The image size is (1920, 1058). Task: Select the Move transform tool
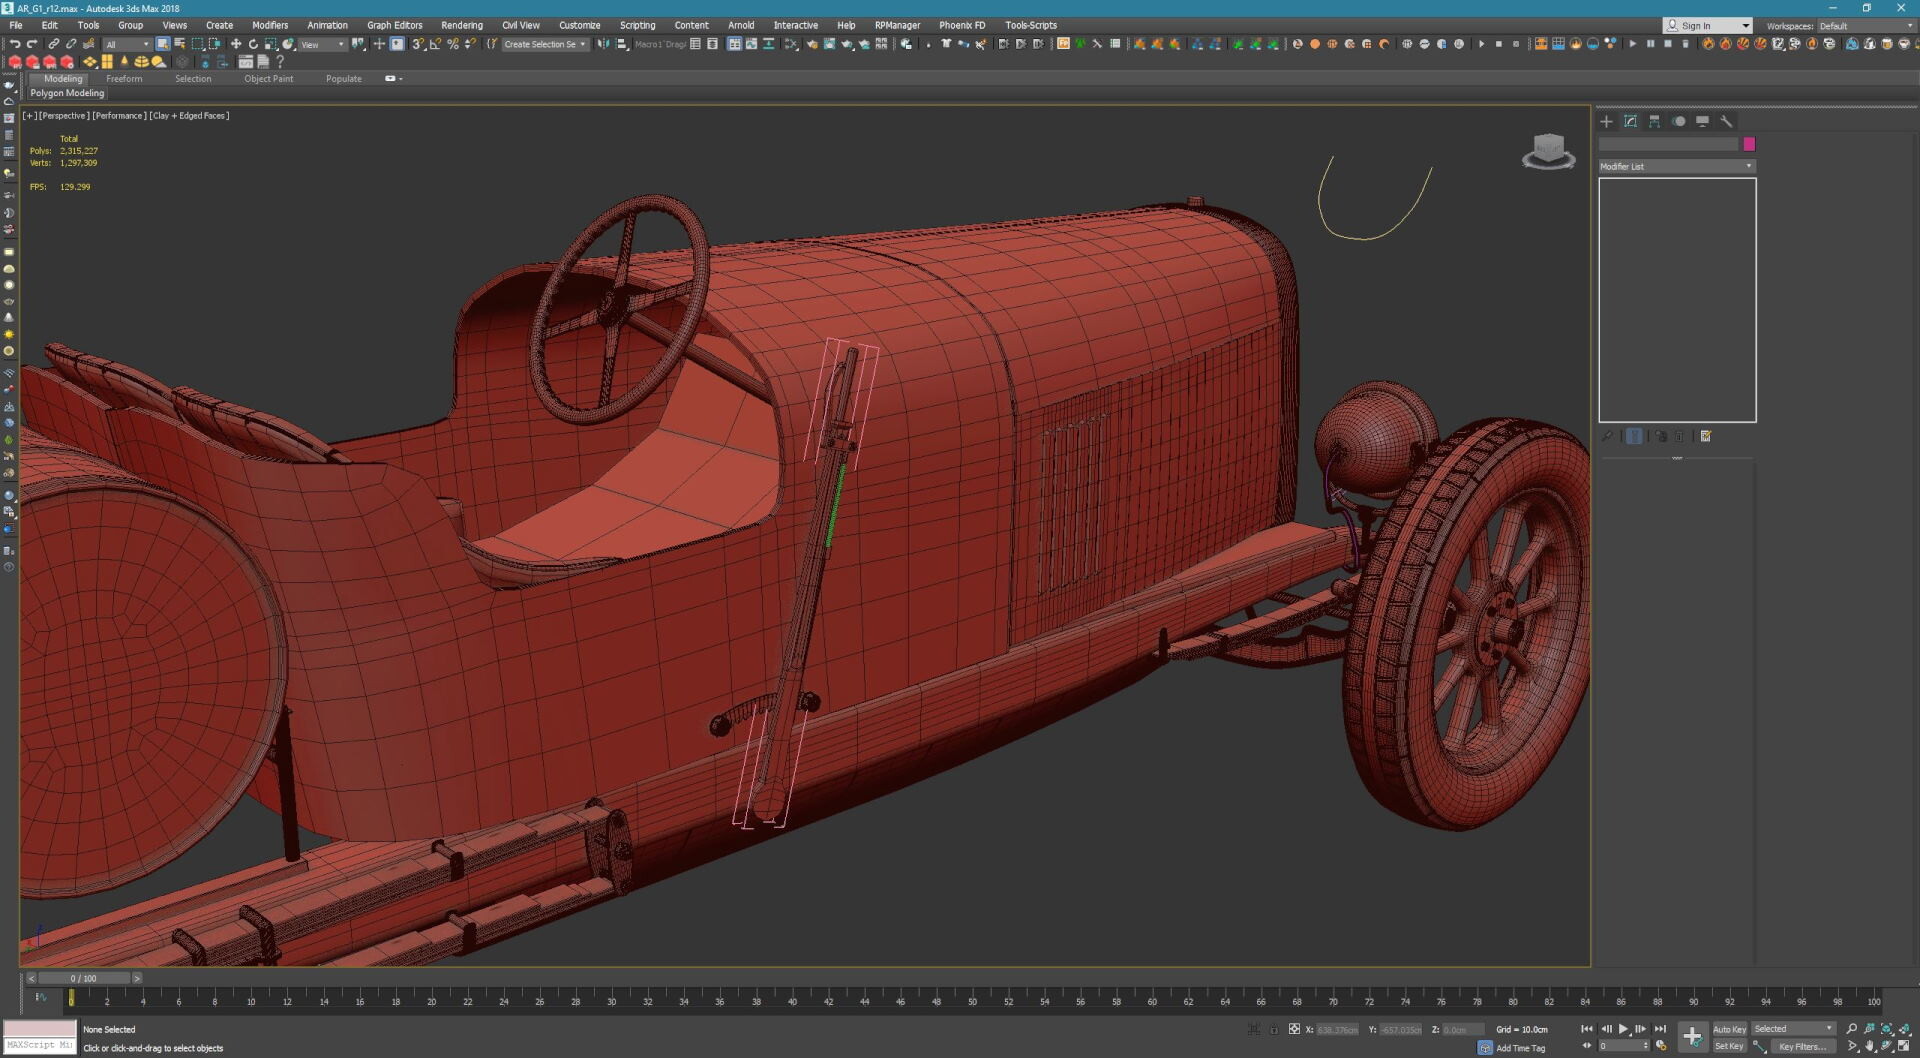pyautogui.click(x=236, y=44)
